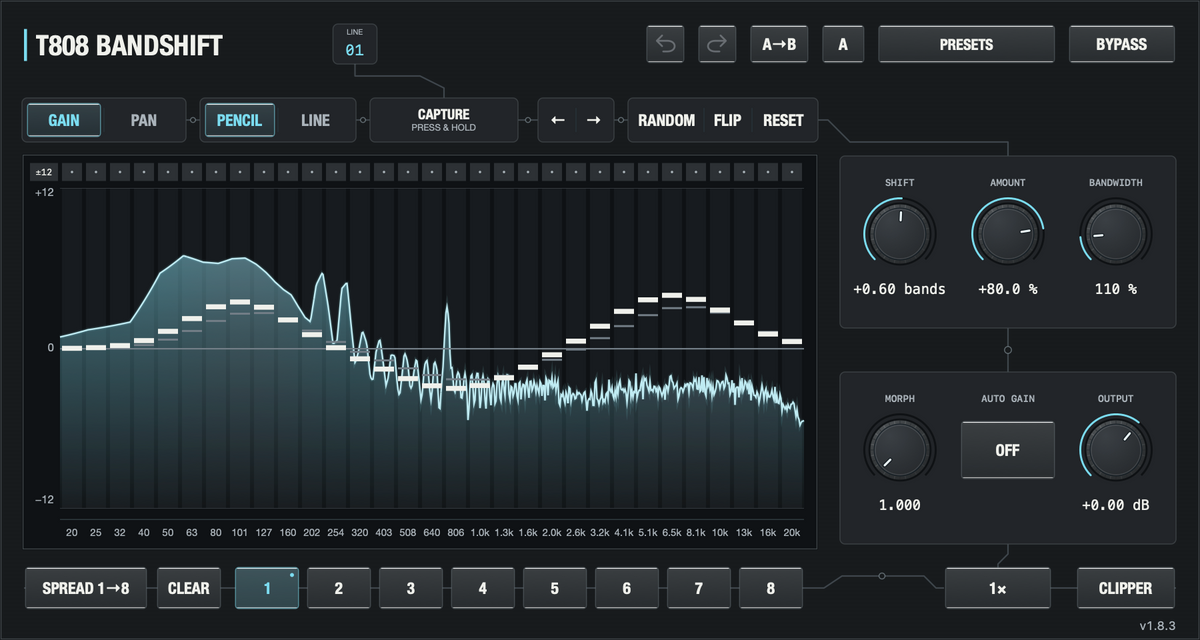Click the 6.5k band gain handle
Image resolution: width=1200 pixels, height=640 pixels.
click(x=672, y=296)
